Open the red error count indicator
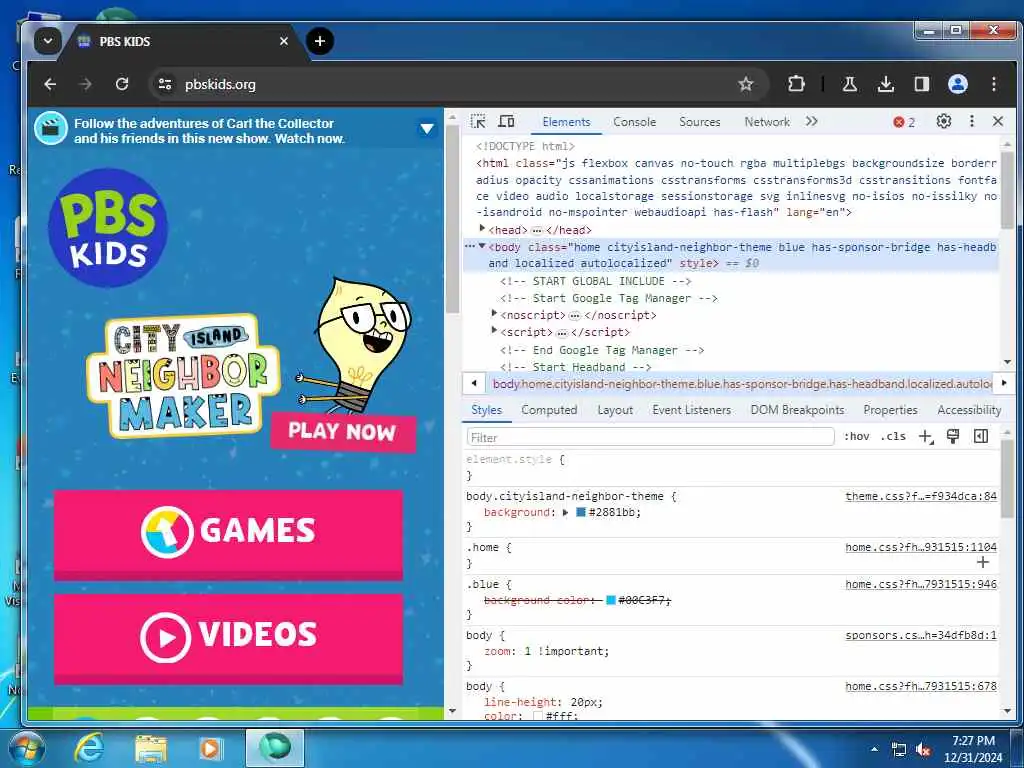Image resolution: width=1024 pixels, height=768 pixels. pyautogui.click(x=904, y=122)
